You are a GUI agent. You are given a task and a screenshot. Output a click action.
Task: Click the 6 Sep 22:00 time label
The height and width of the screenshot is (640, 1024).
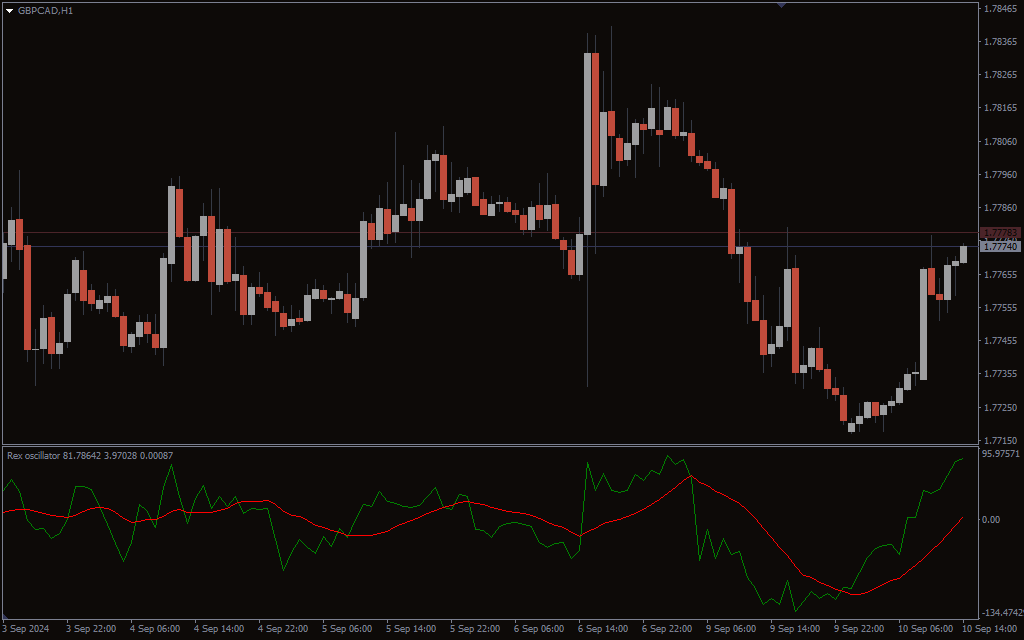tap(667, 629)
